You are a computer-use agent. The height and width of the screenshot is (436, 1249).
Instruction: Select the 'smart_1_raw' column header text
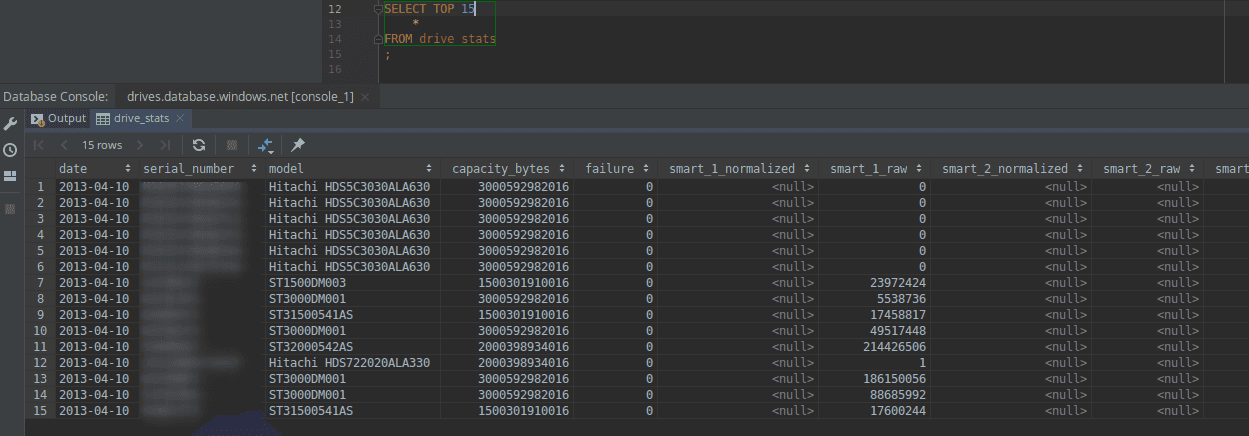867,169
